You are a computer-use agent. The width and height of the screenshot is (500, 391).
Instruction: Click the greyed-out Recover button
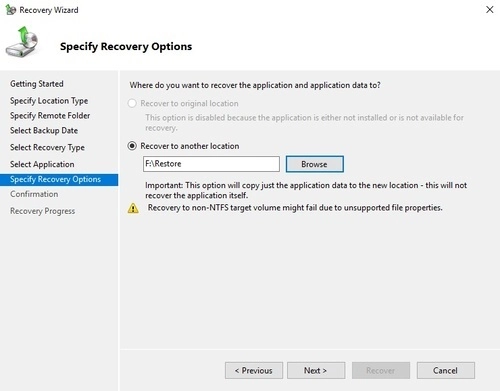click(381, 370)
